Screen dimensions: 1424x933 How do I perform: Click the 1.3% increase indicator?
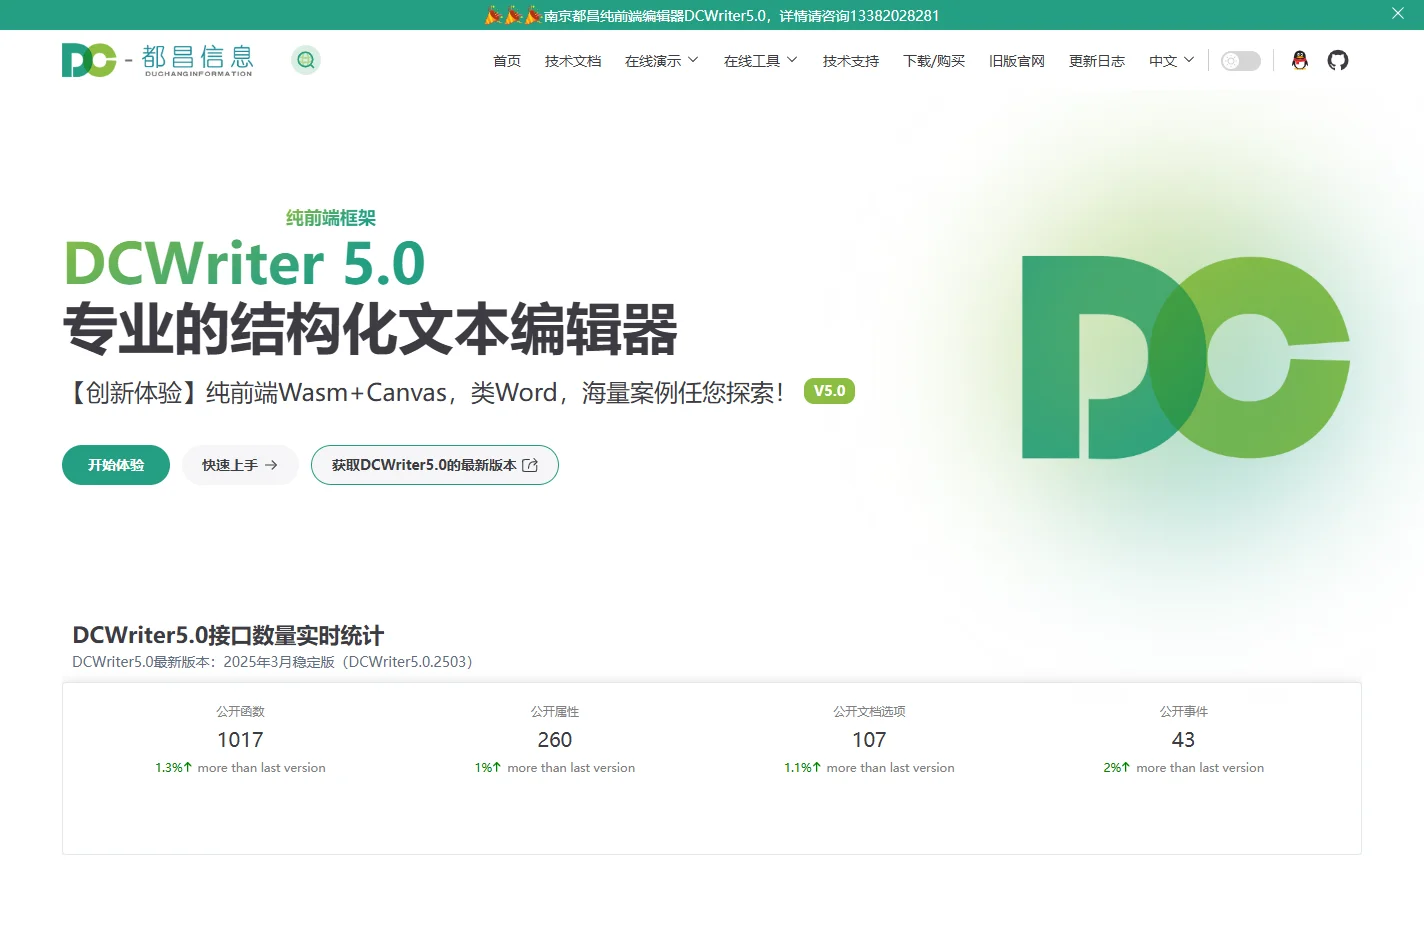click(x=173, y=768)
